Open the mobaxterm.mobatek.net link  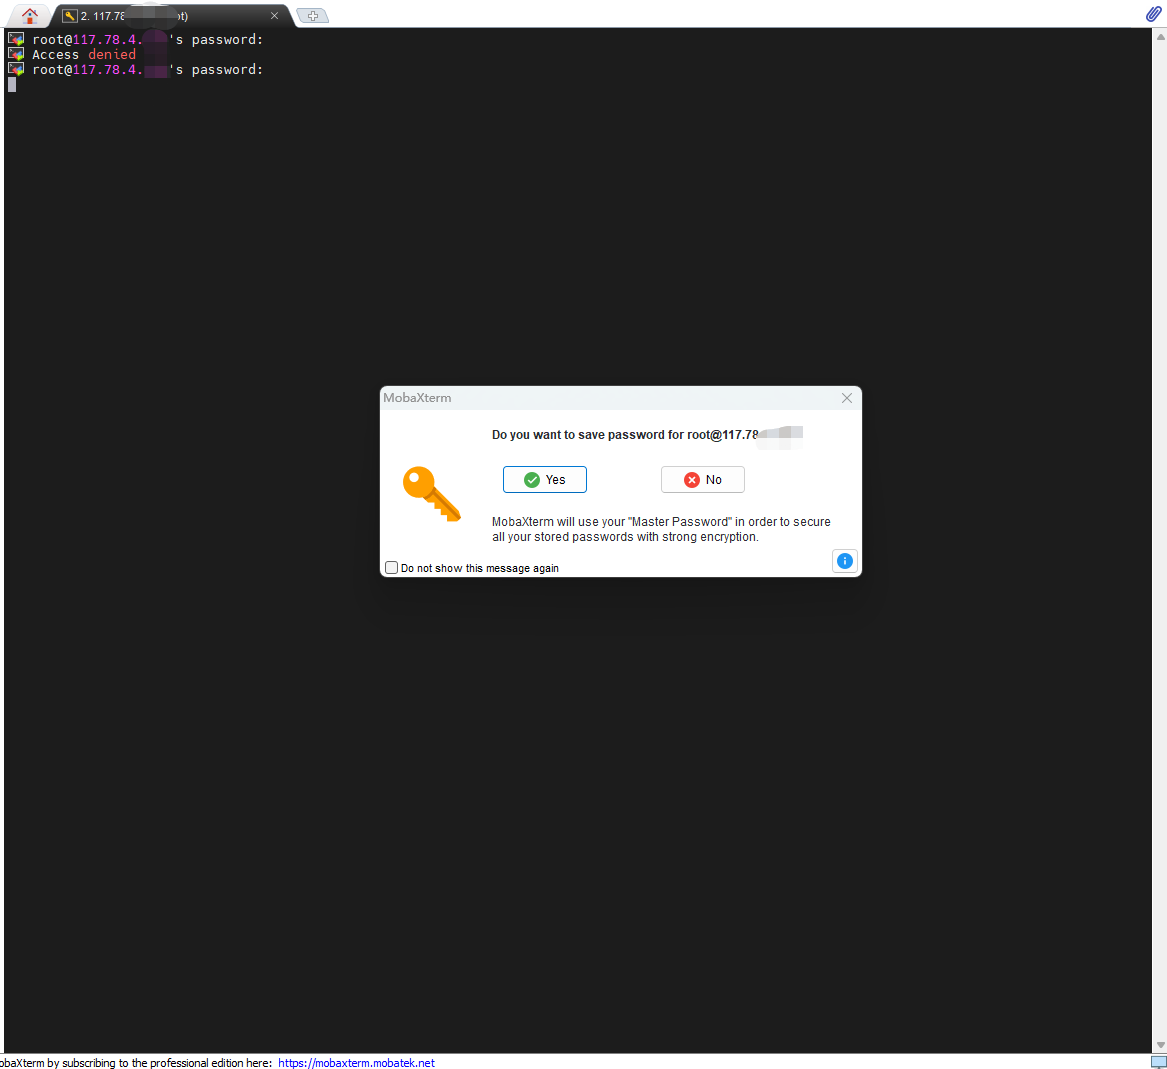click(x=357, y=1062)
